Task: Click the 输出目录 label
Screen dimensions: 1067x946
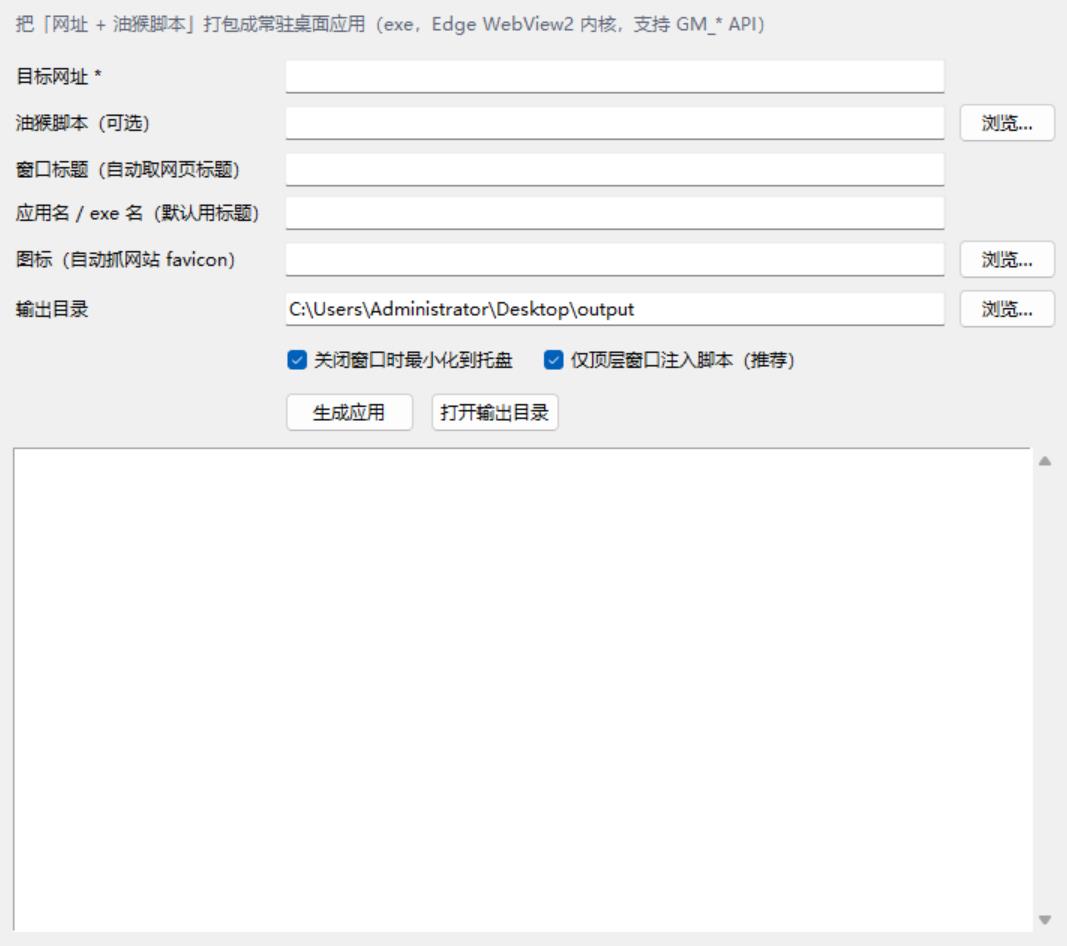Action: 52,309
